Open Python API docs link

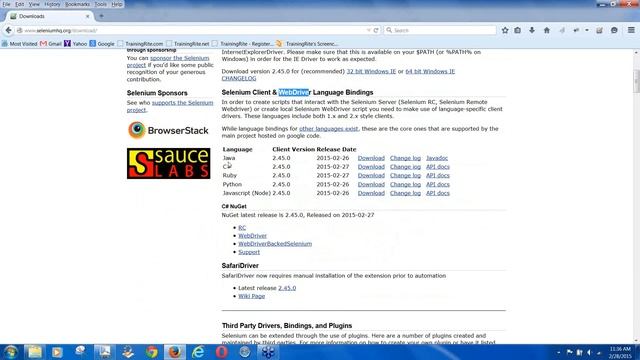click(438, 184)
